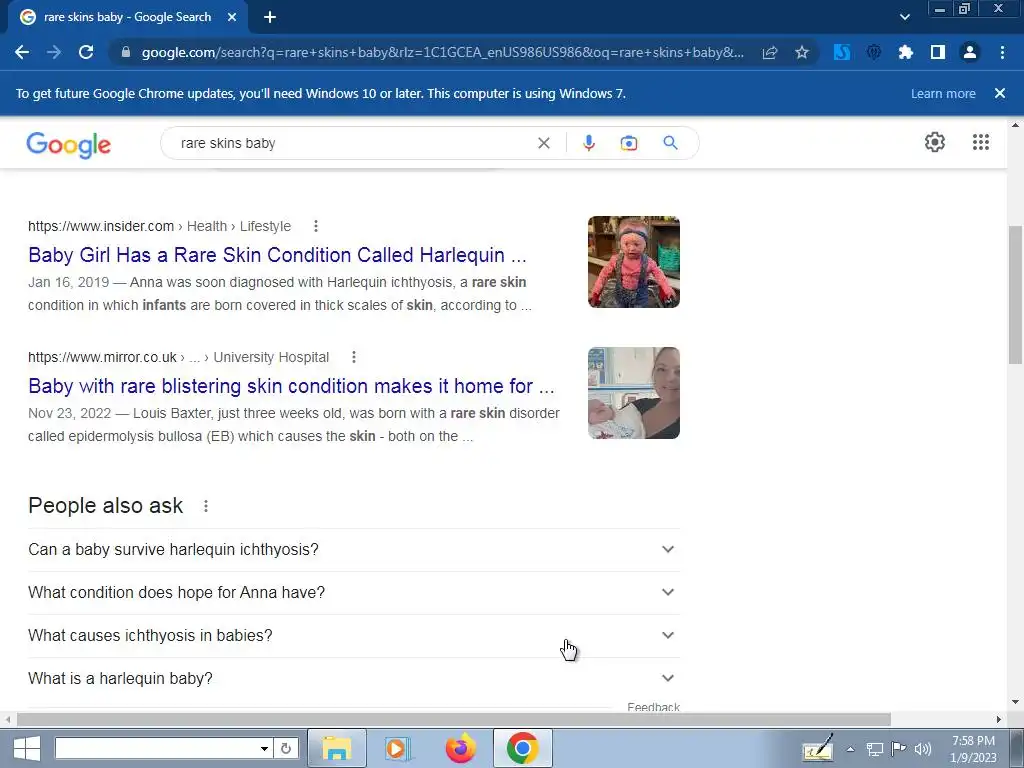This screenshot has height=768, width=1024.
Task: Go to Google home via logo
Action: pyautogui.click(x=69, y=144)
